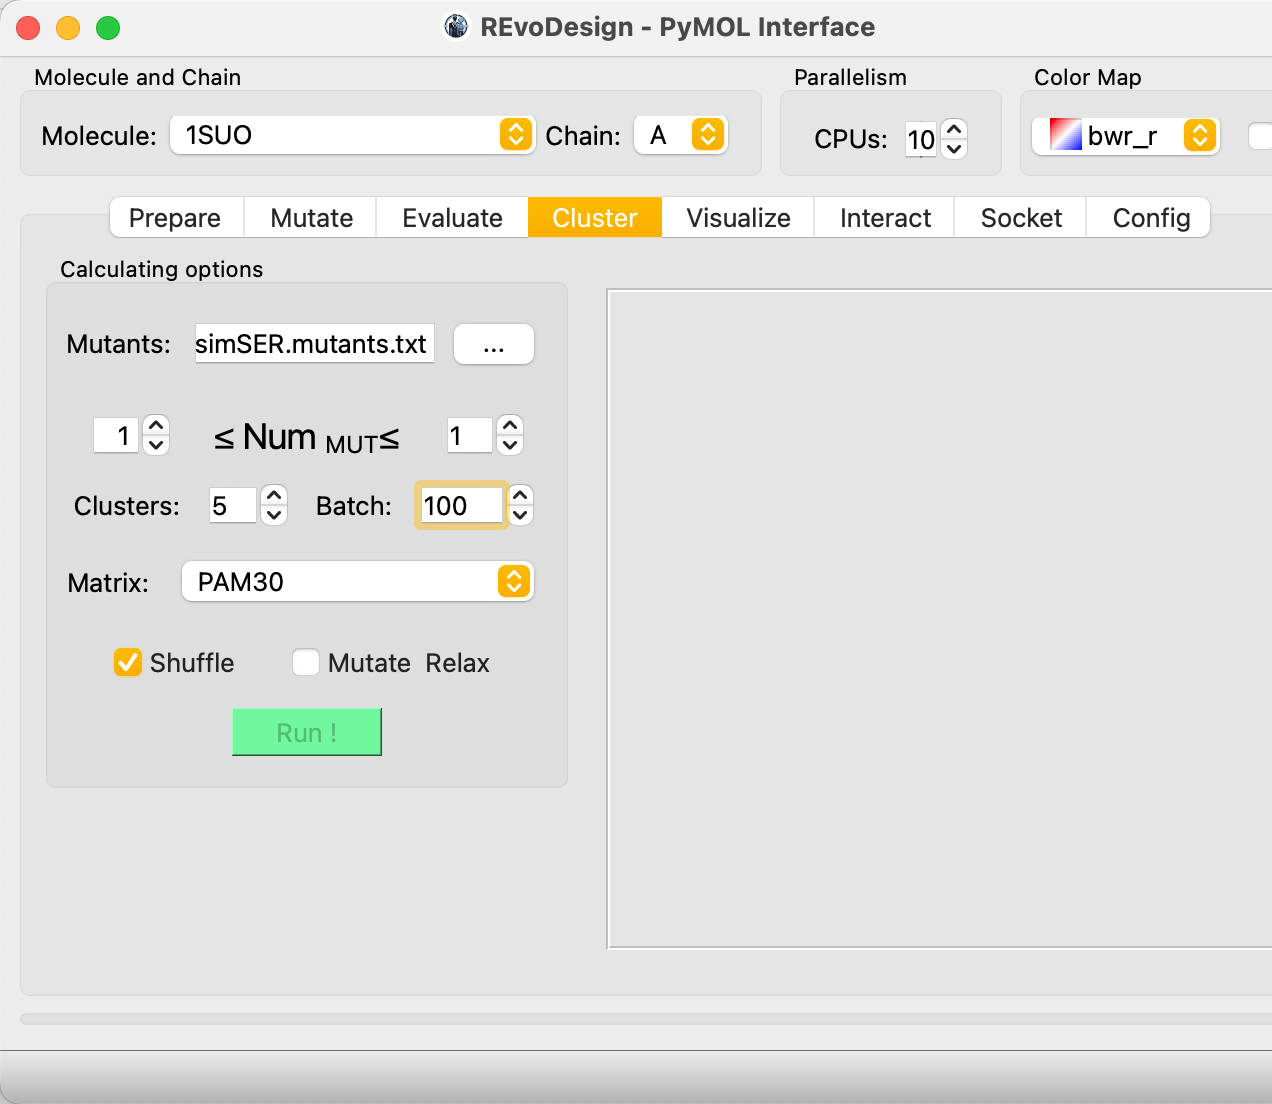Click the bwr_r color gradient swatch
1272x1104 pixels.
(1066, 135)
